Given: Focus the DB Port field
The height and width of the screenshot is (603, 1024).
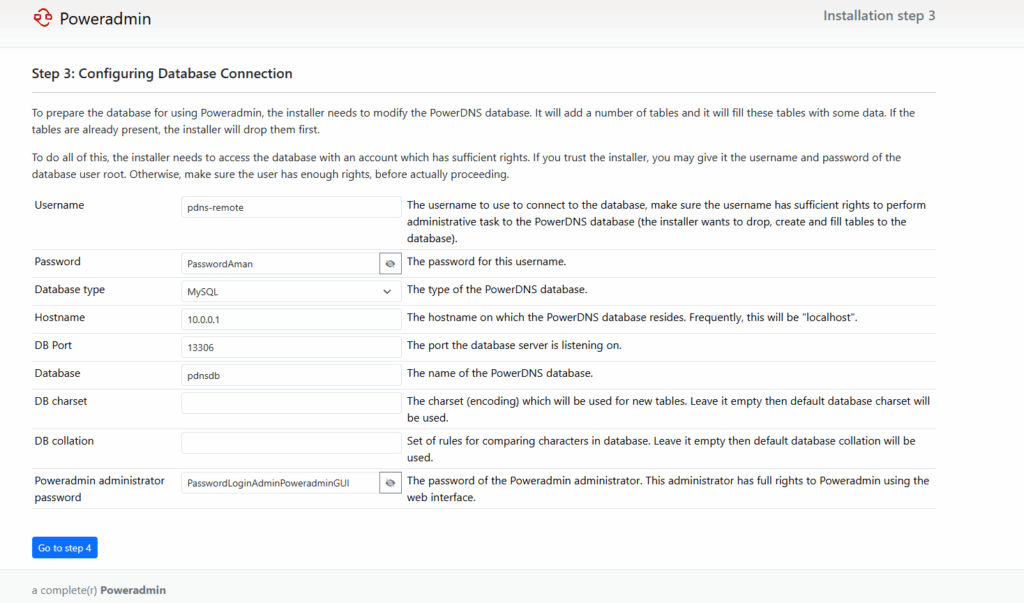Looking at the screenshot, I should coord(291,347).
